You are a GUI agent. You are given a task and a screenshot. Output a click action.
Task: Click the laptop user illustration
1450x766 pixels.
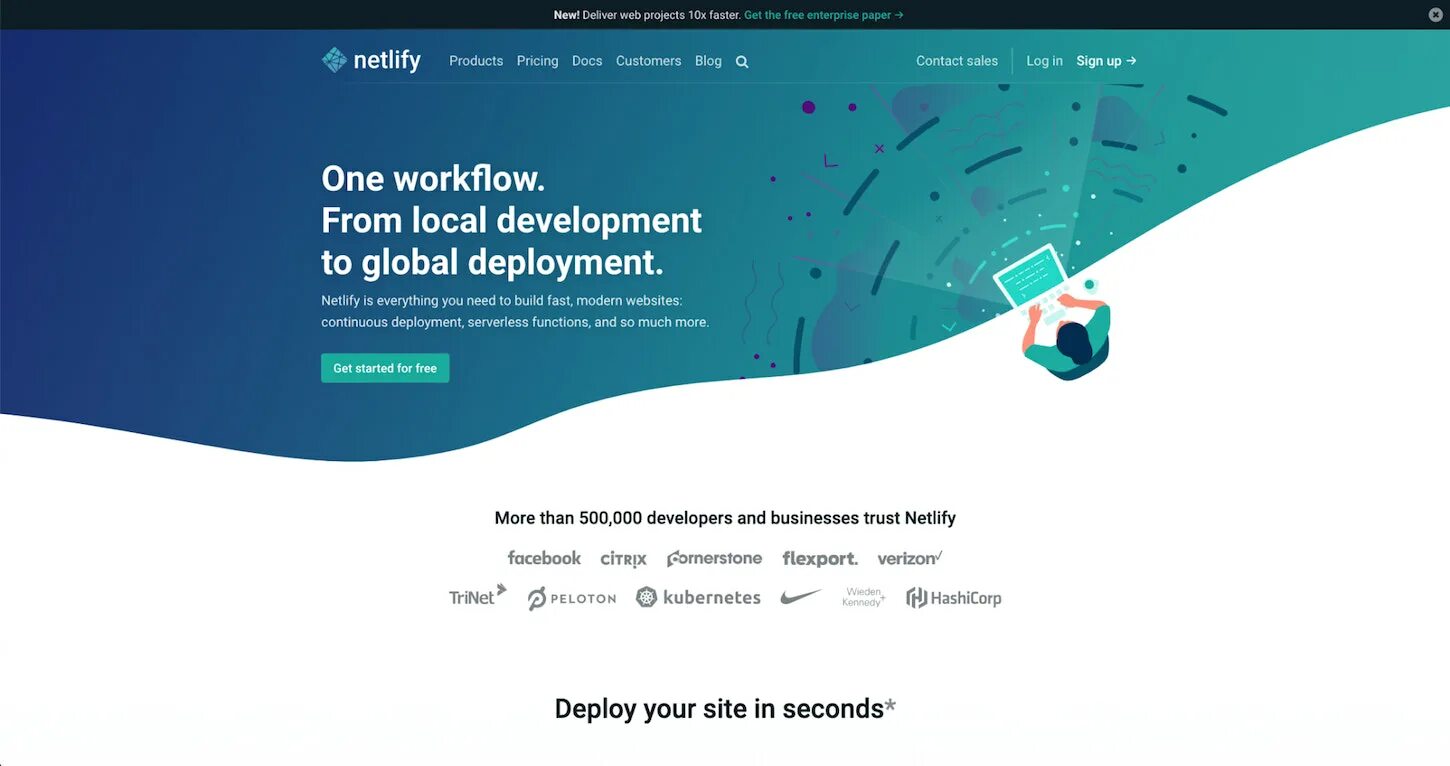1053,311
